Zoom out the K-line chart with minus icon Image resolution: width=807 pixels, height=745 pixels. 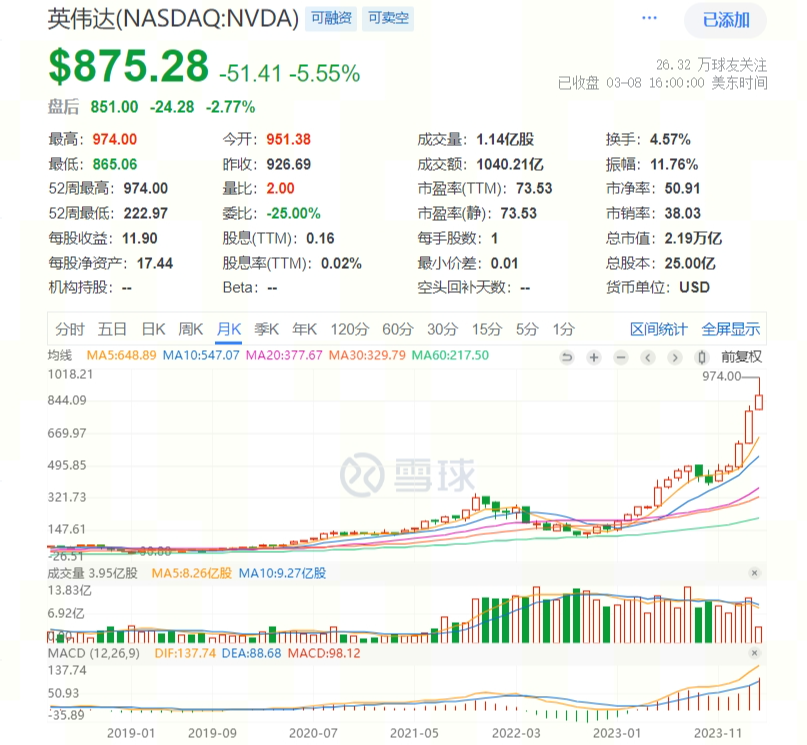pos(621,357)
